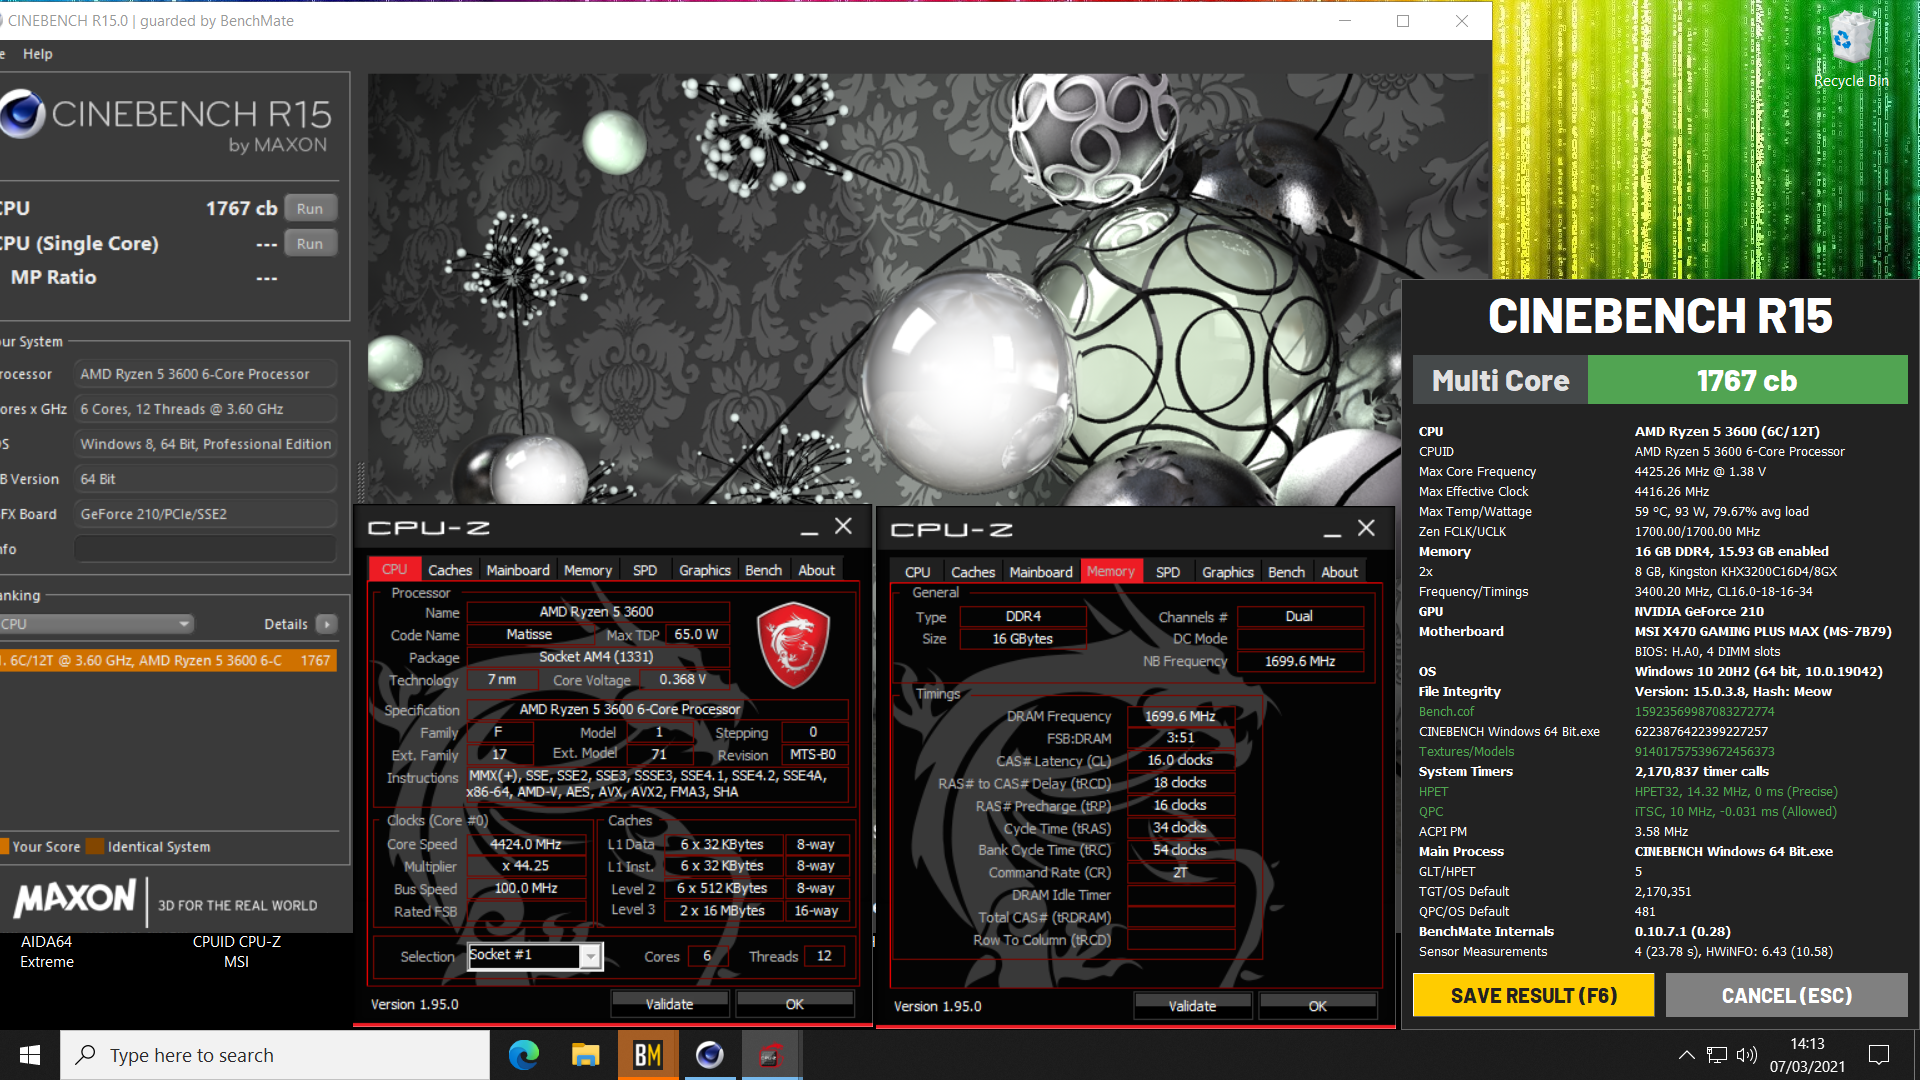The image size is (1920, 1080).
Task: Select SPD tab in right CPU-Z window
Action: pyautogui.click(x=1168, y=572)
